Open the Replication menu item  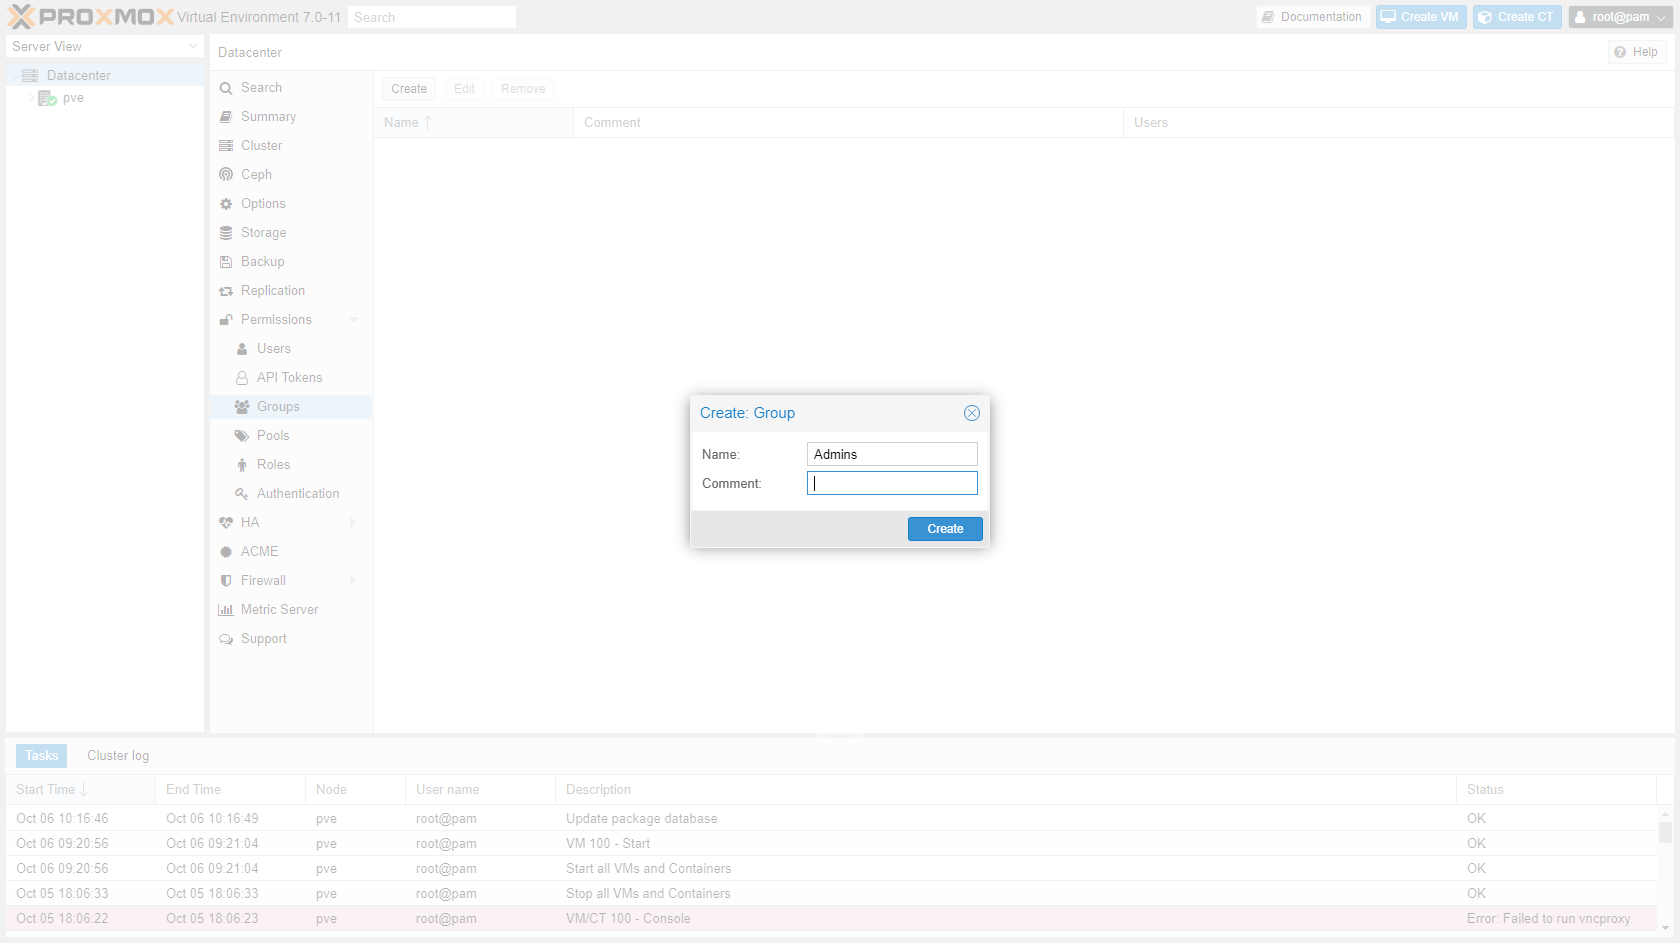pos(291,291)
